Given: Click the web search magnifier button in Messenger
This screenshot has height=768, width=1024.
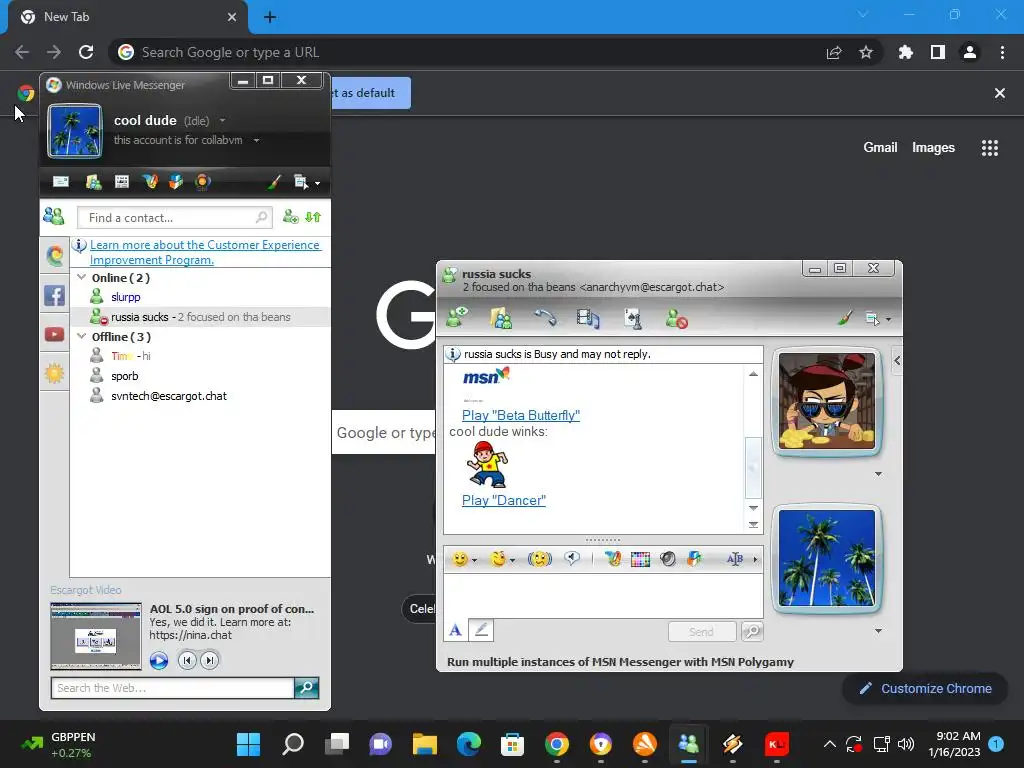Looking at the screenshot, I should pyautogui.click(x=306, y=688).
